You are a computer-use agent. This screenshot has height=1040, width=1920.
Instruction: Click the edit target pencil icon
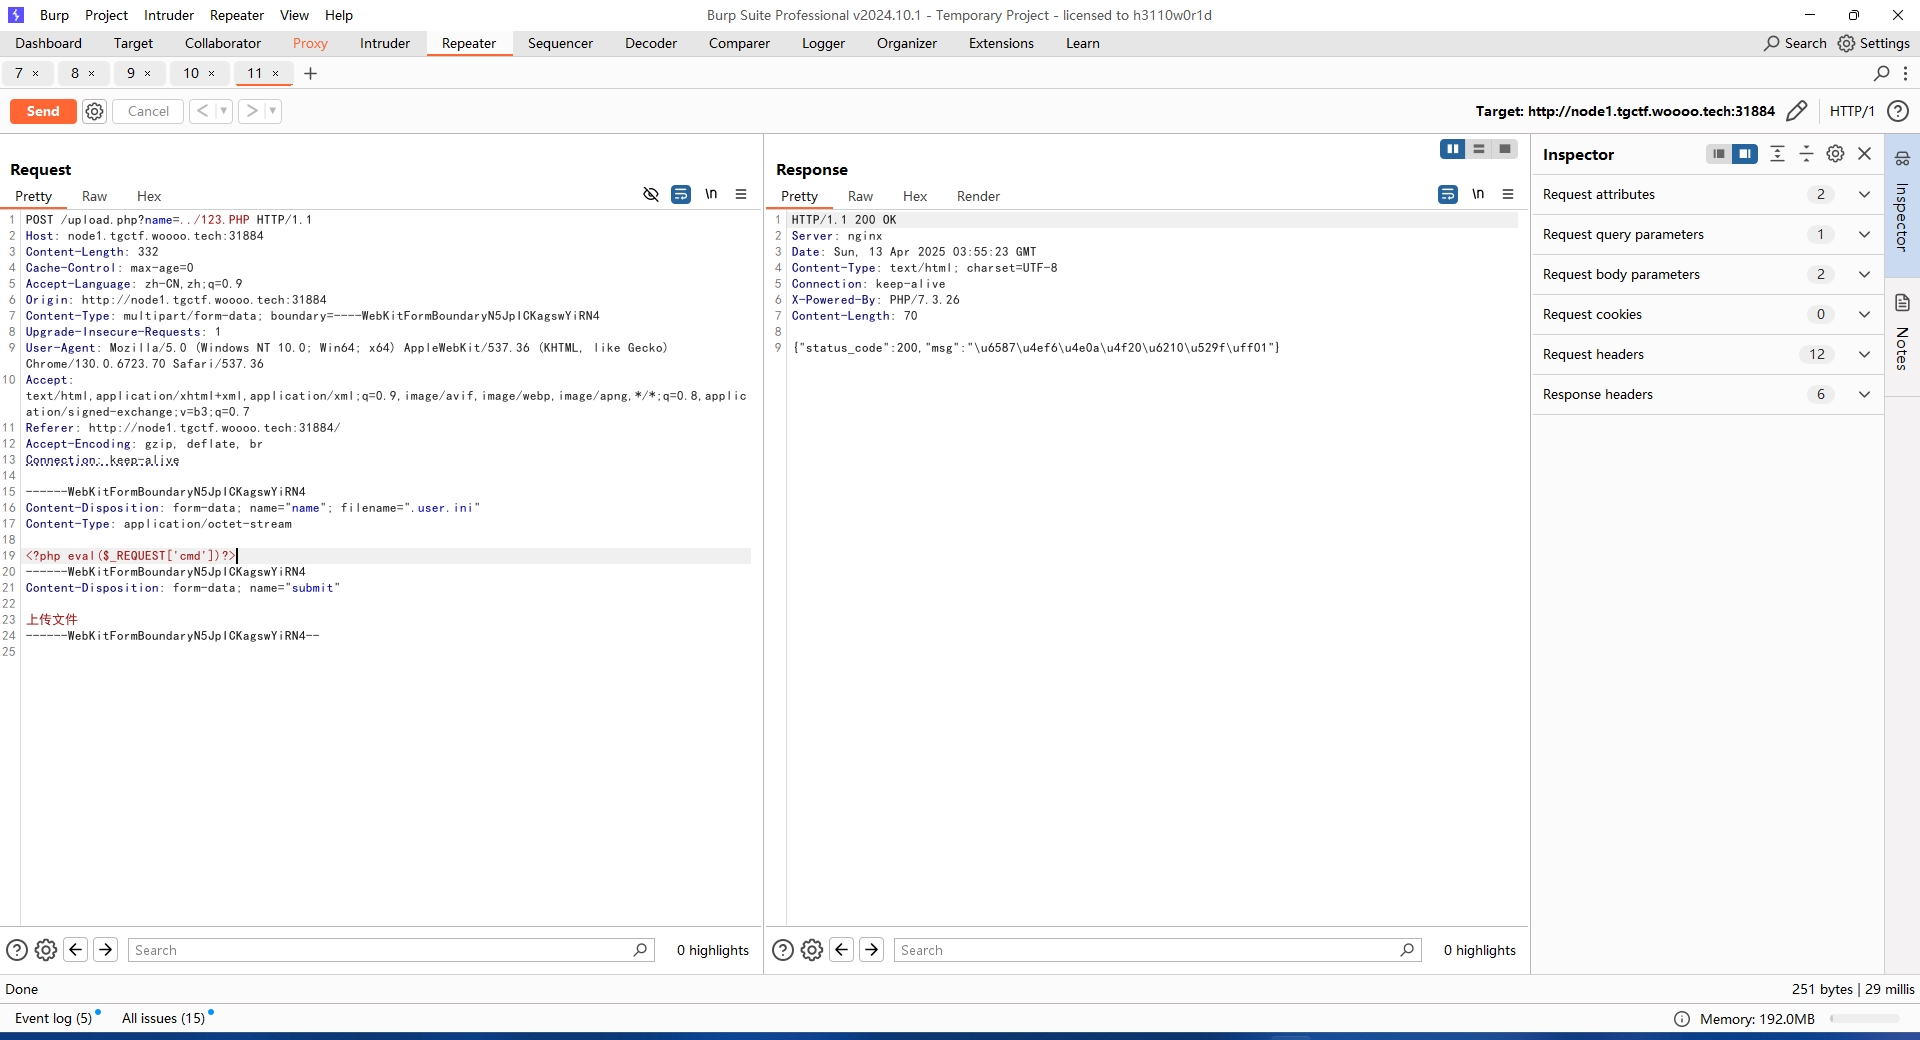[1797, 111]
